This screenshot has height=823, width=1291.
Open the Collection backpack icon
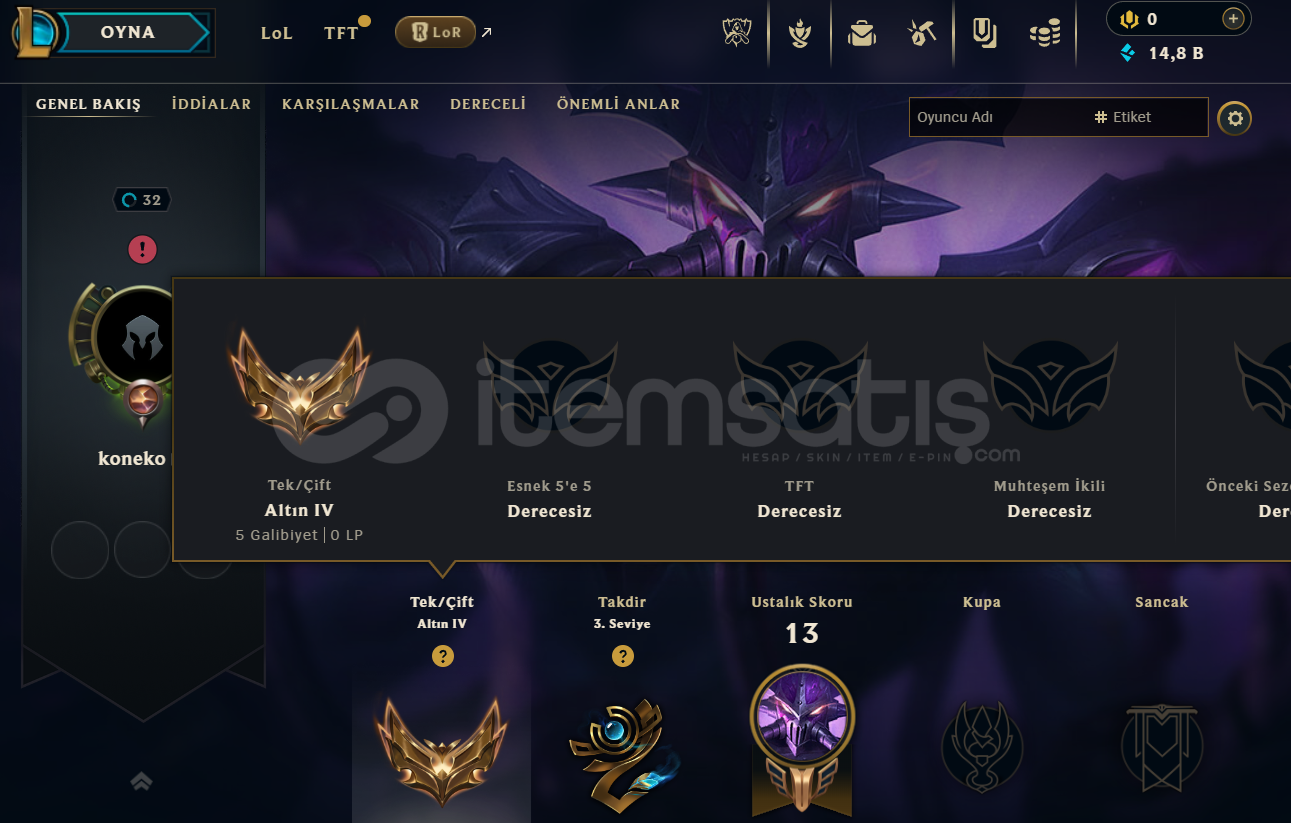(861, 34)
